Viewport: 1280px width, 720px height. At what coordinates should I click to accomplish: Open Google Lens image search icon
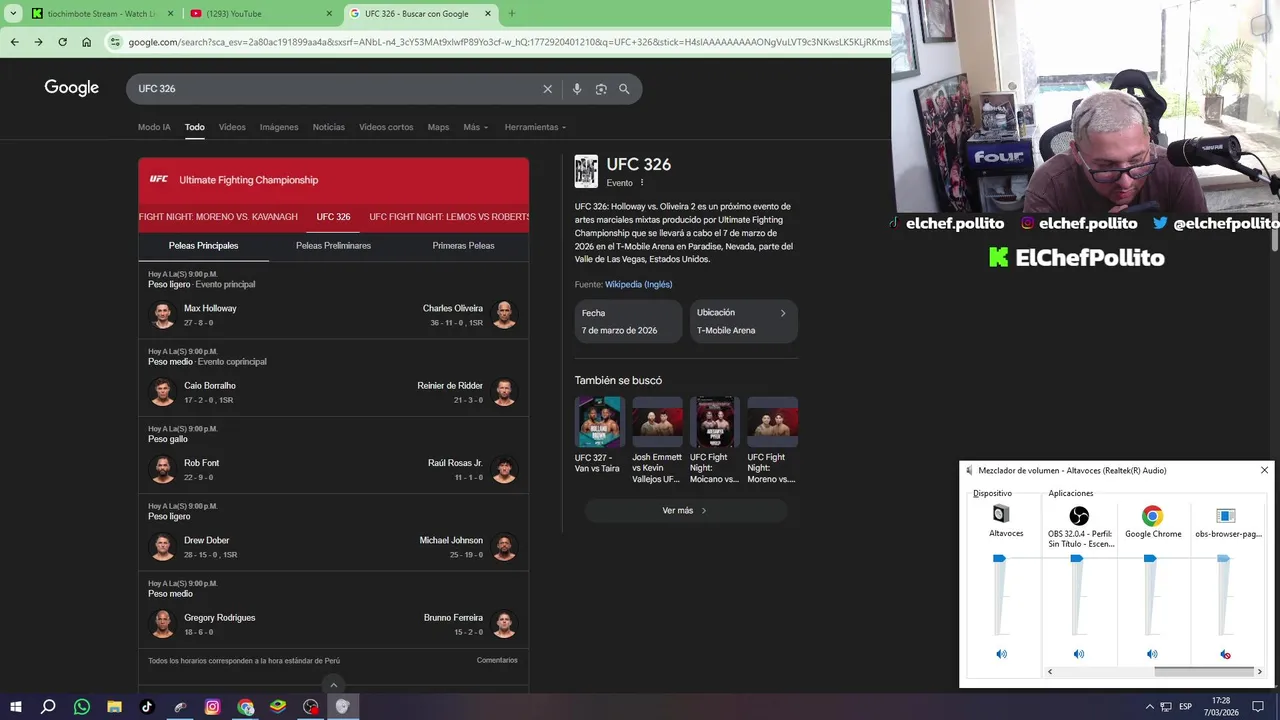(x=601, y=89)
